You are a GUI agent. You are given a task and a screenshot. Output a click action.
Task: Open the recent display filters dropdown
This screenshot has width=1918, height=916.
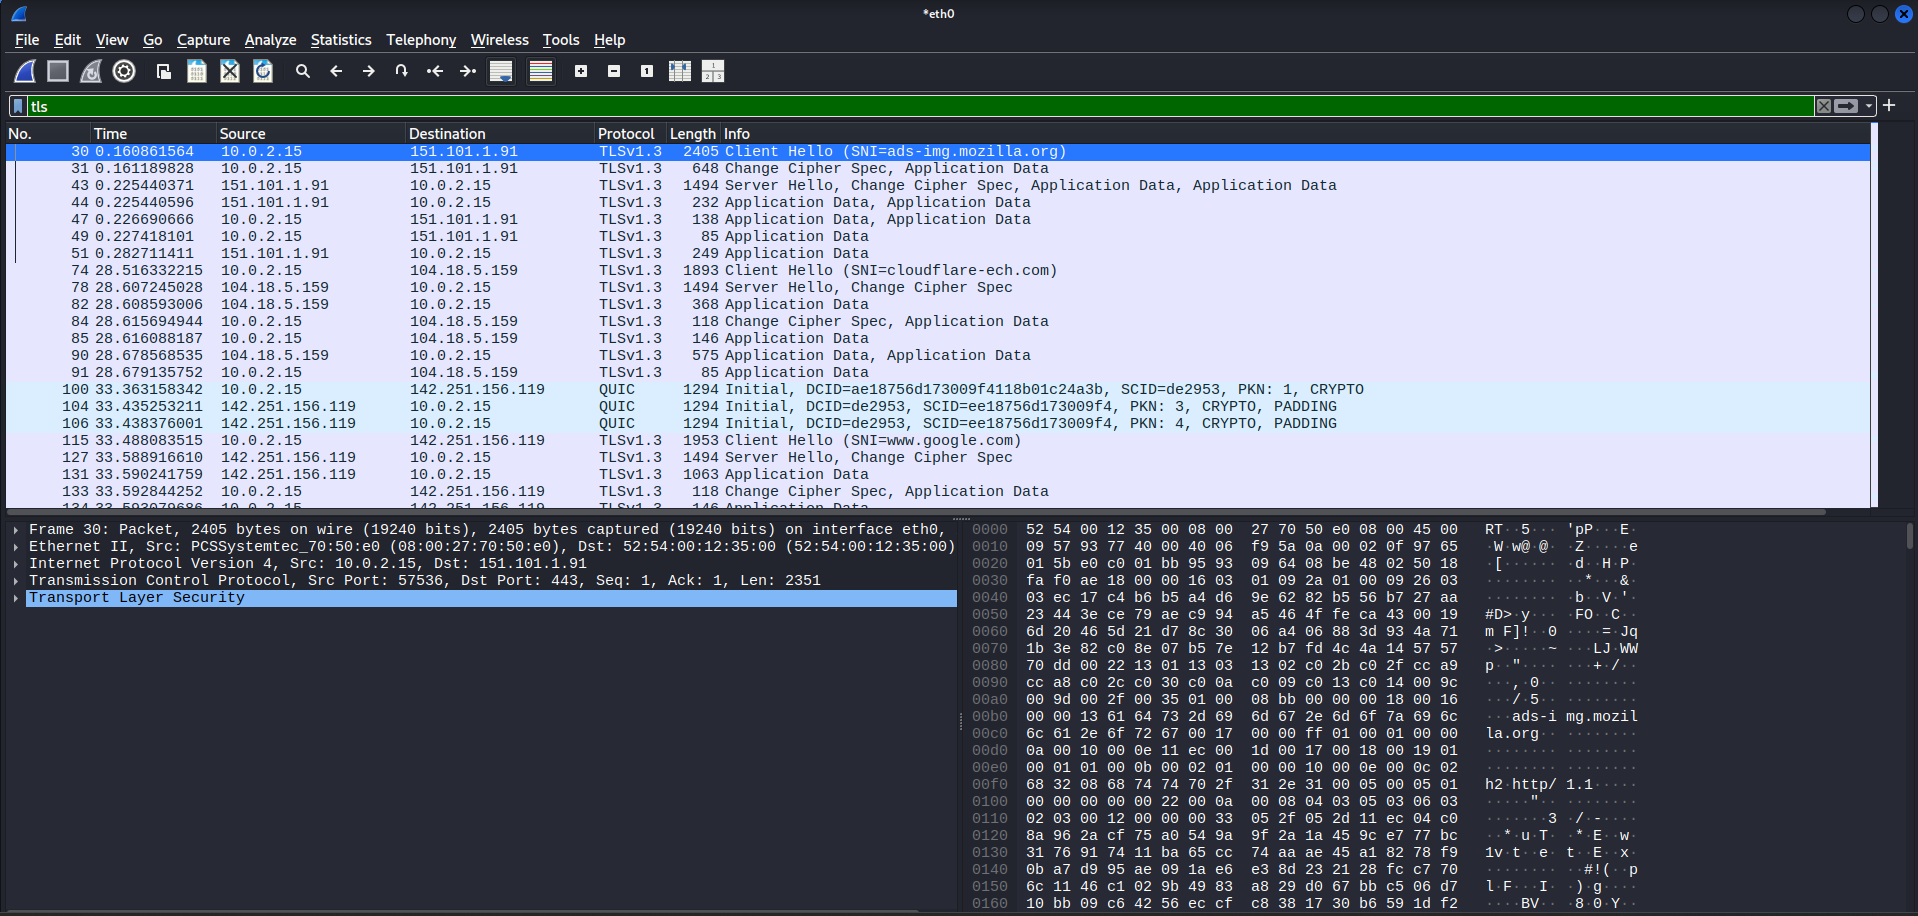1868,106
